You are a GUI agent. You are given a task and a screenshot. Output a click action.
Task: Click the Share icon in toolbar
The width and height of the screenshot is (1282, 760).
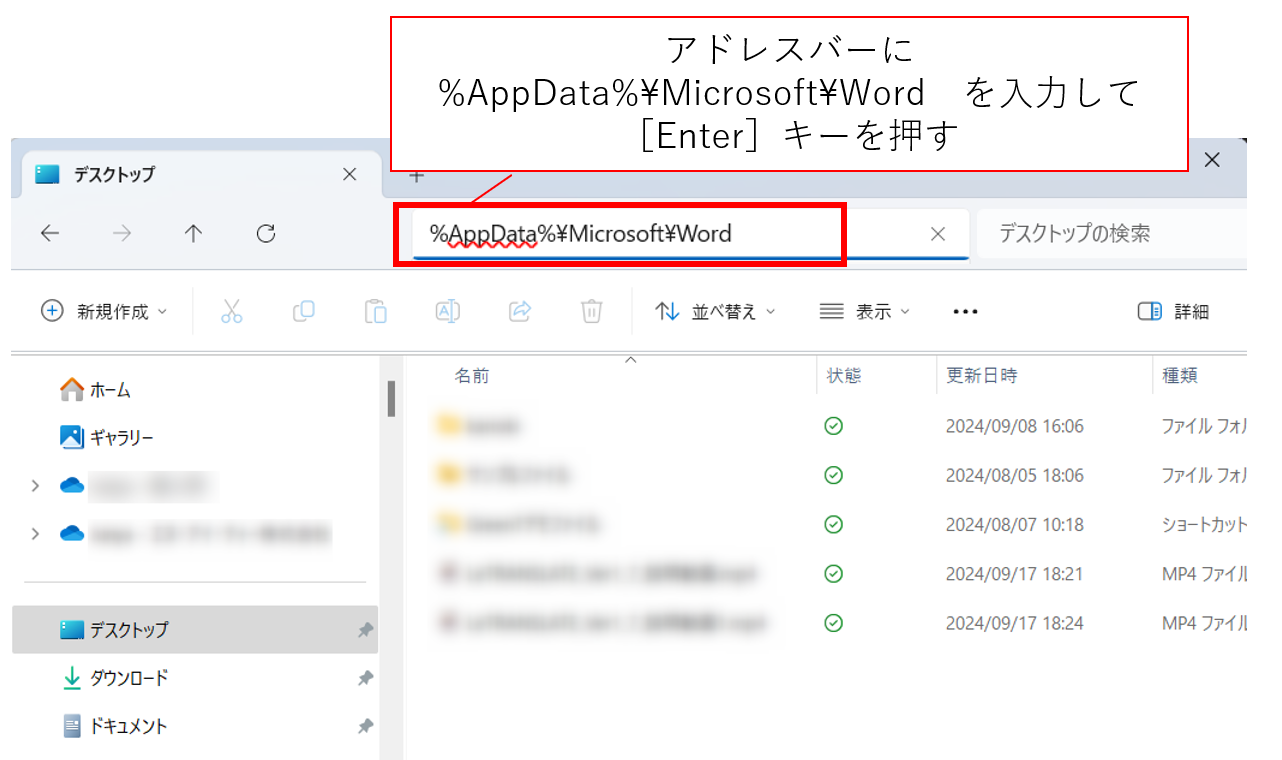click(x=519, y=312)
